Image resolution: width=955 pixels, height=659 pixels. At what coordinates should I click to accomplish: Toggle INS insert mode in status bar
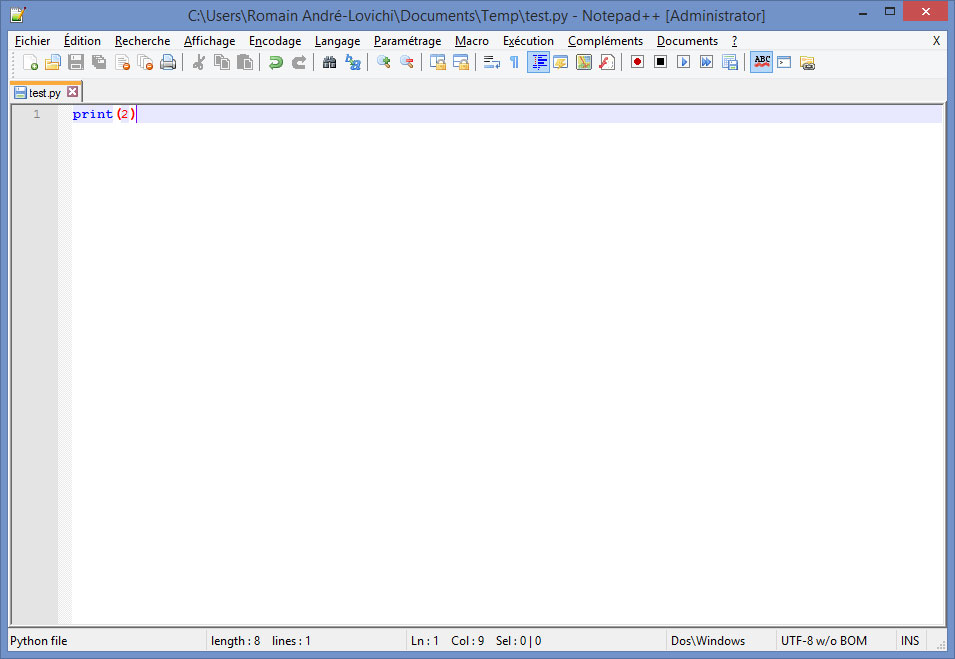910,641
